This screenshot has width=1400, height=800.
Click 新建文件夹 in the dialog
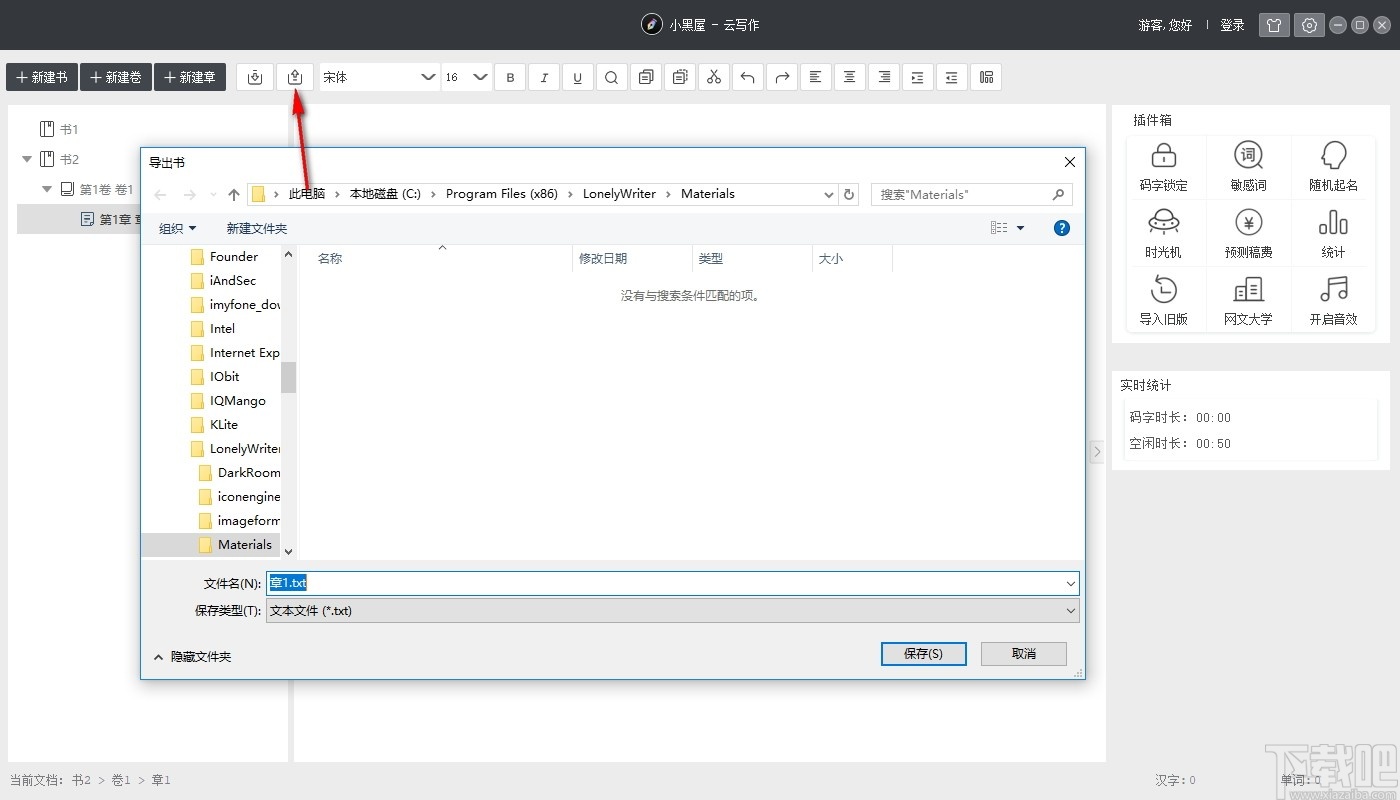click(257, 228)
